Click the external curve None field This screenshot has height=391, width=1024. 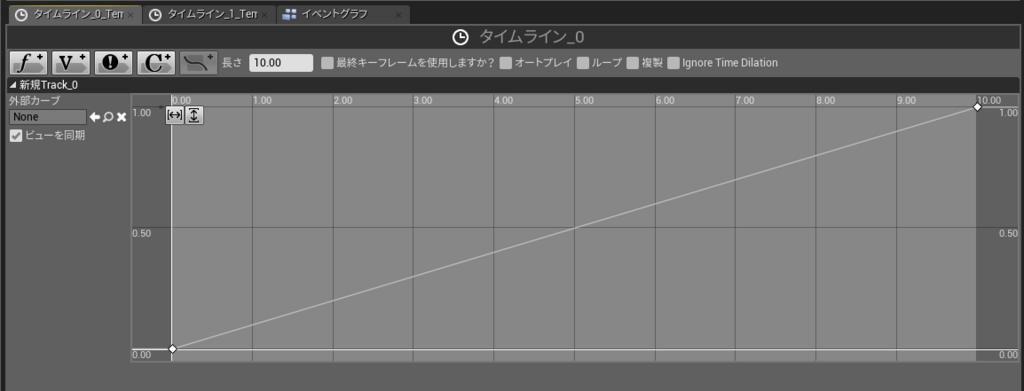48,117
